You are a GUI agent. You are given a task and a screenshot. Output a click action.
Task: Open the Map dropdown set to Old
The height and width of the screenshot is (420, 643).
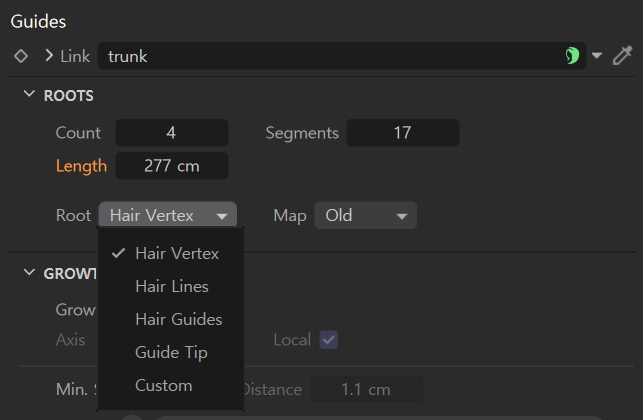365,215
